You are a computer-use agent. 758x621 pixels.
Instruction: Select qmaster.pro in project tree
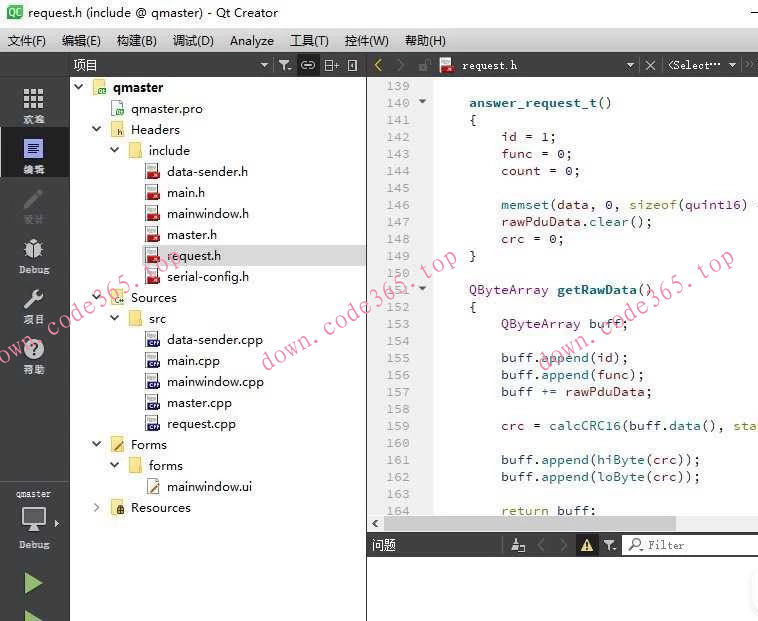coord(166,109)
